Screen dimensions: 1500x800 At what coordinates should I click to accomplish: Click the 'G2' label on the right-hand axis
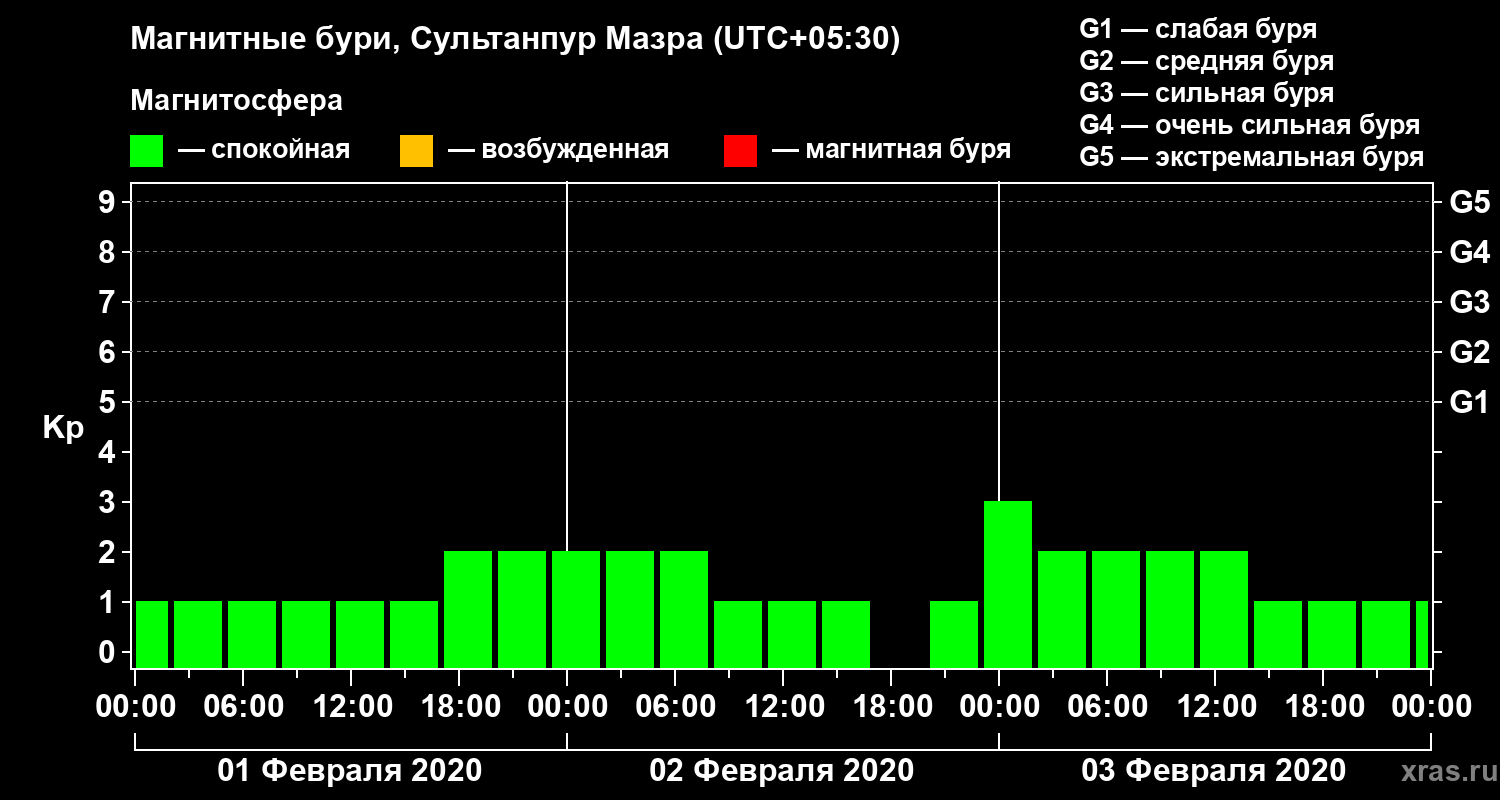coord(1470,352)
